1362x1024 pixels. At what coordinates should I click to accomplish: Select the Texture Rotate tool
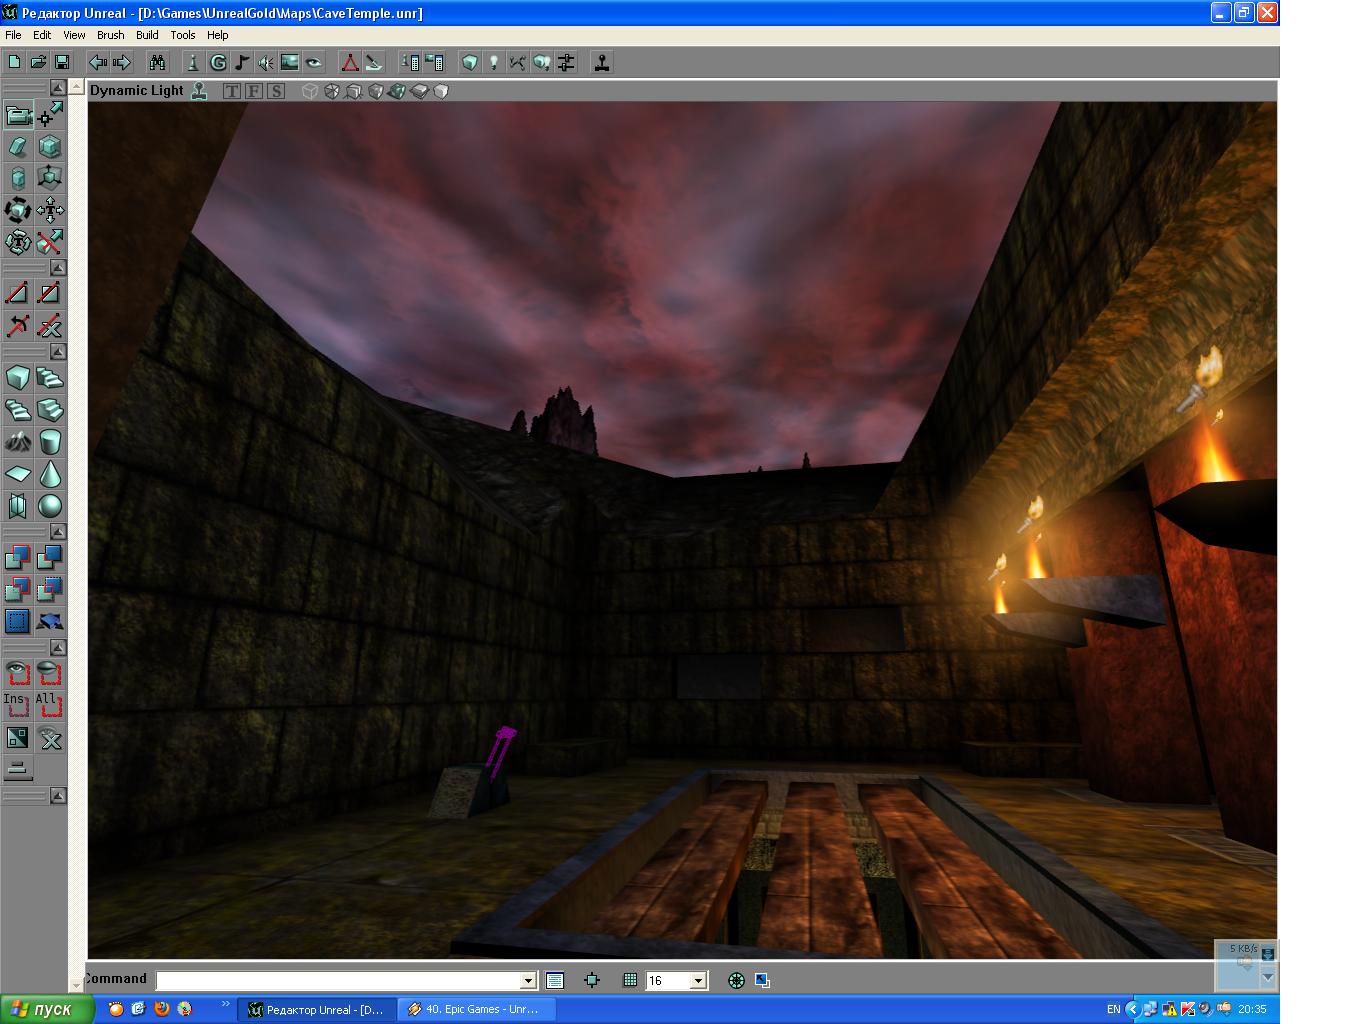18,242
